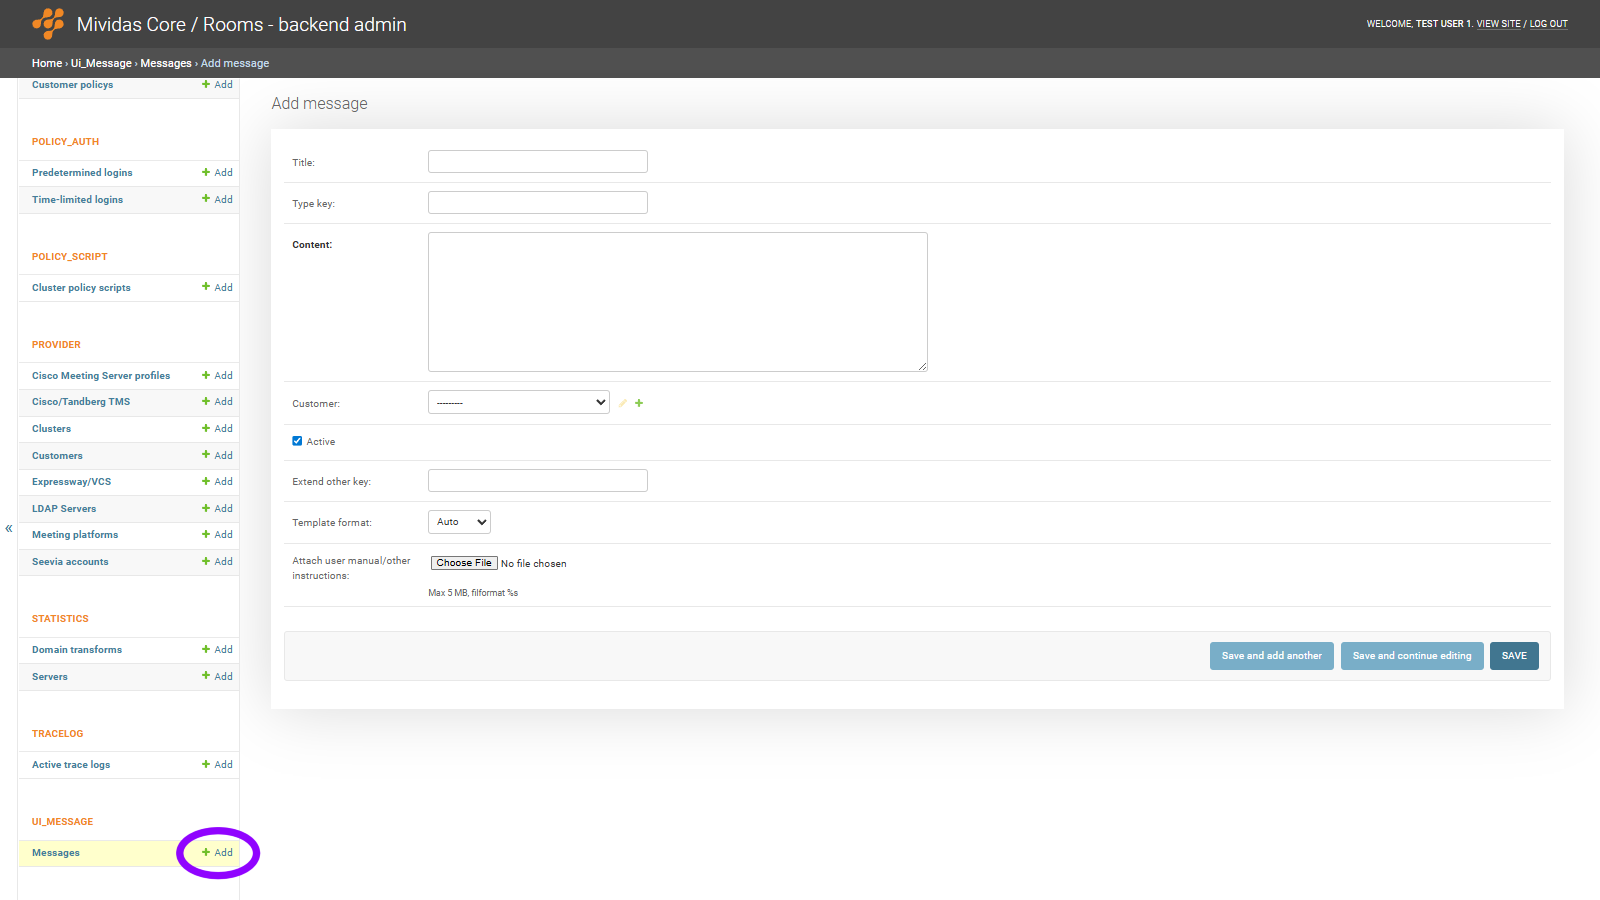This screenshot has height=900, width=1600.
Task: Click the SAVE button
Action: tap(1513, 656)
